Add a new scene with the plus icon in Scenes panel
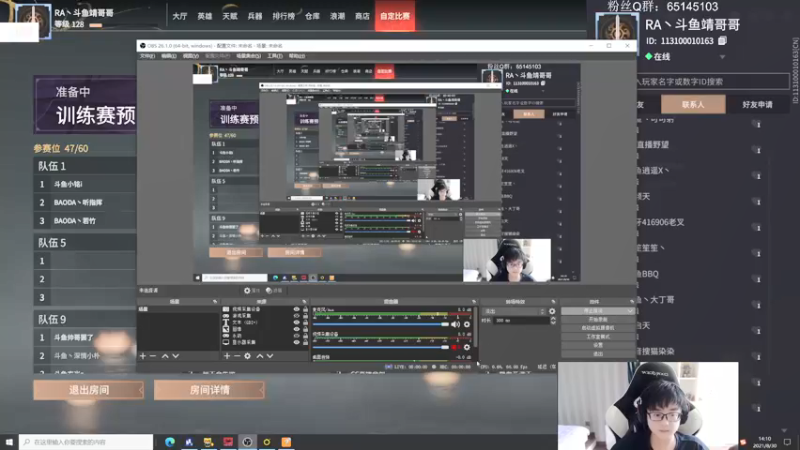 point(143,356)
